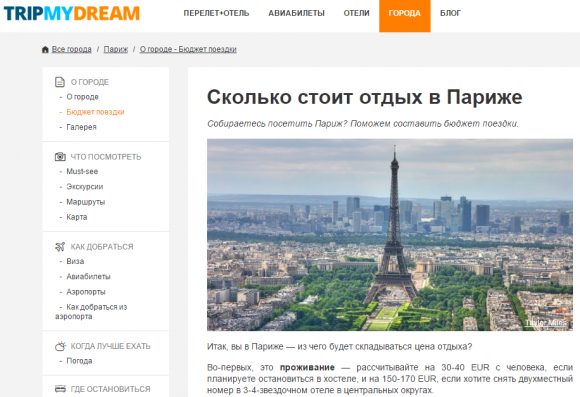Click the document icon beside О ГОРОДЕ
Viewport: 580px width, 397px height.
60,82
